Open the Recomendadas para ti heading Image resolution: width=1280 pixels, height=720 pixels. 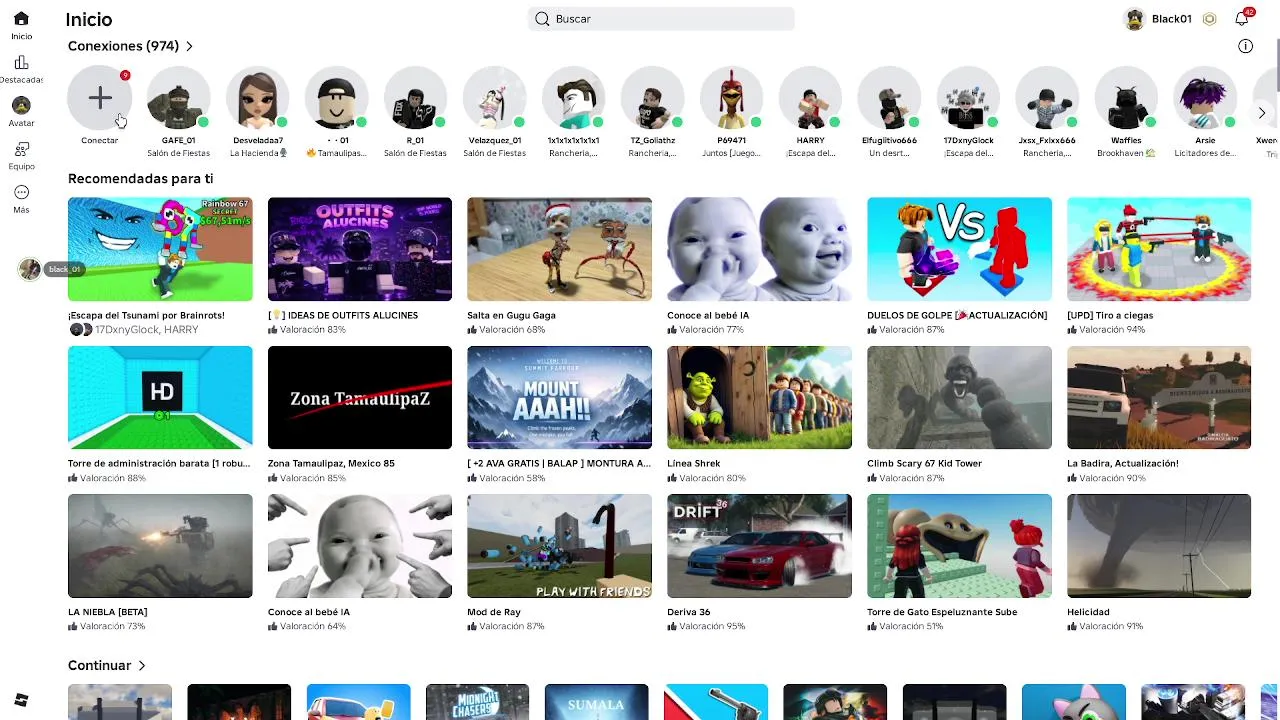(140, 179)
